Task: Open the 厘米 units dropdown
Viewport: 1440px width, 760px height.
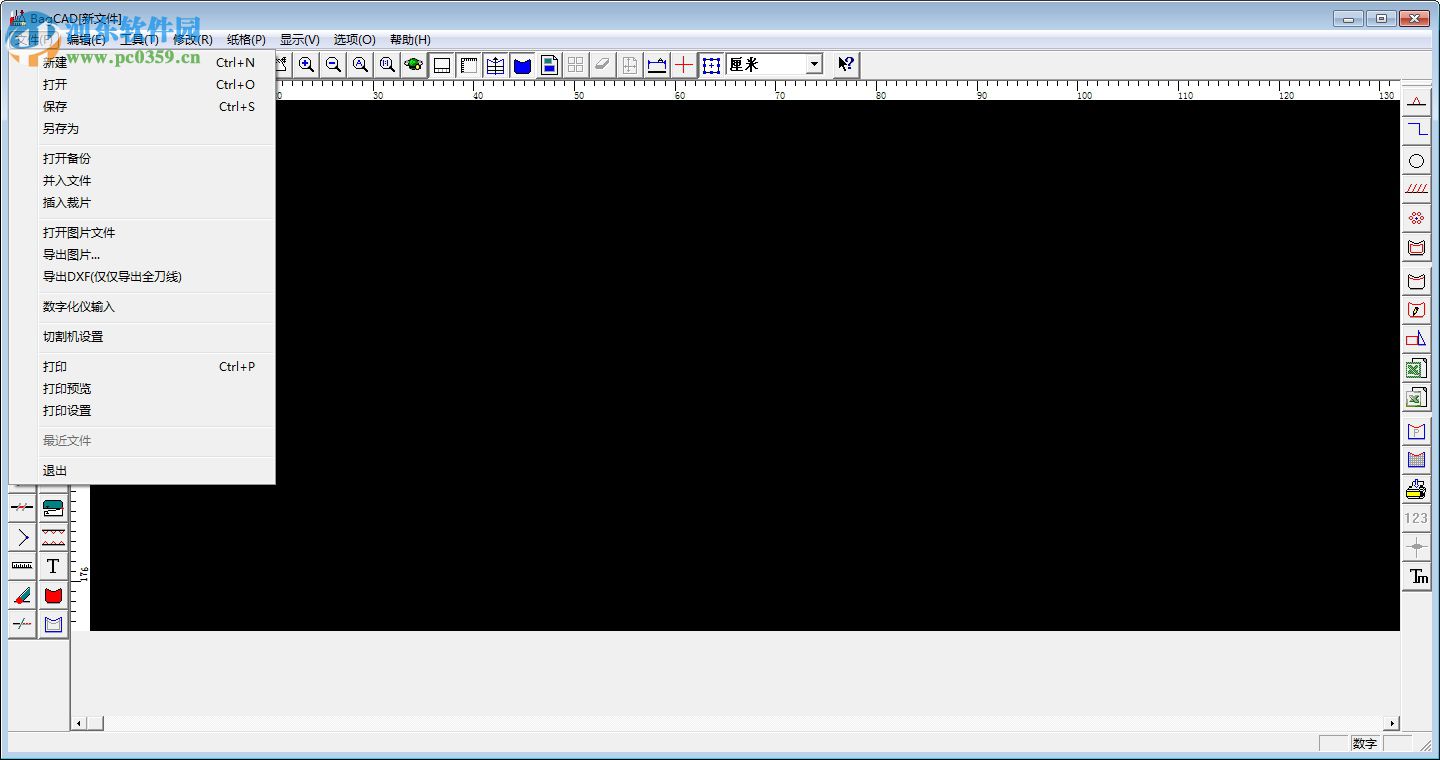Action: [x=814, y=64]
